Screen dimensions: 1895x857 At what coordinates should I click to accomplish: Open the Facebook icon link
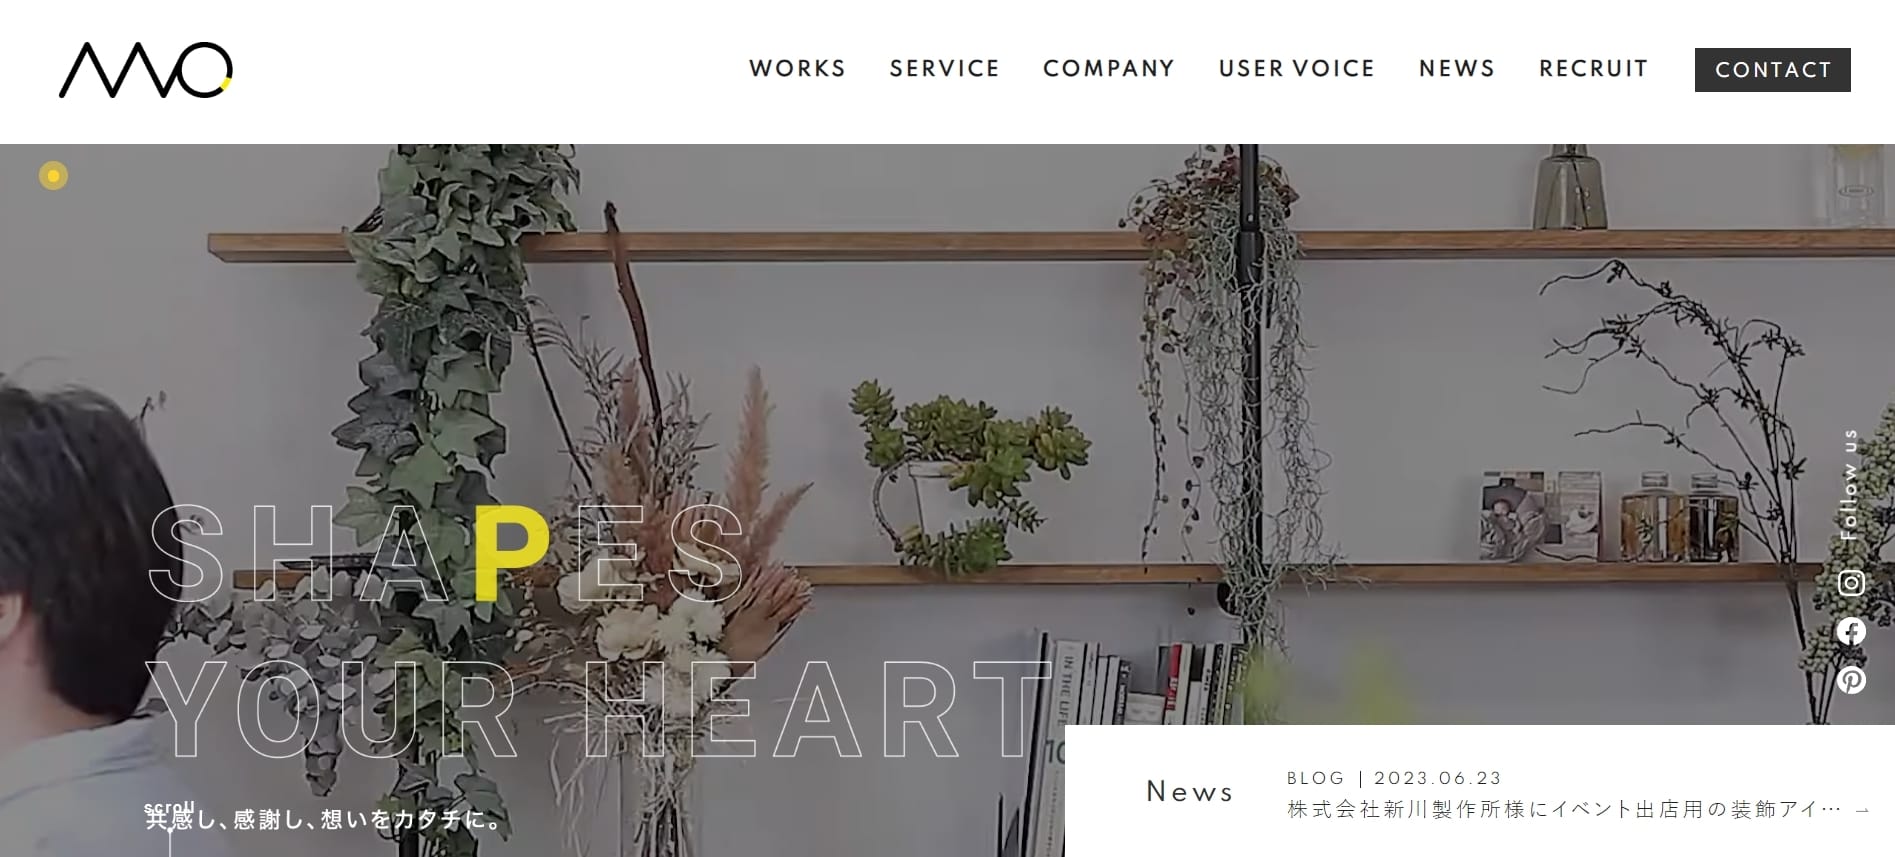tap(1851, 631)
